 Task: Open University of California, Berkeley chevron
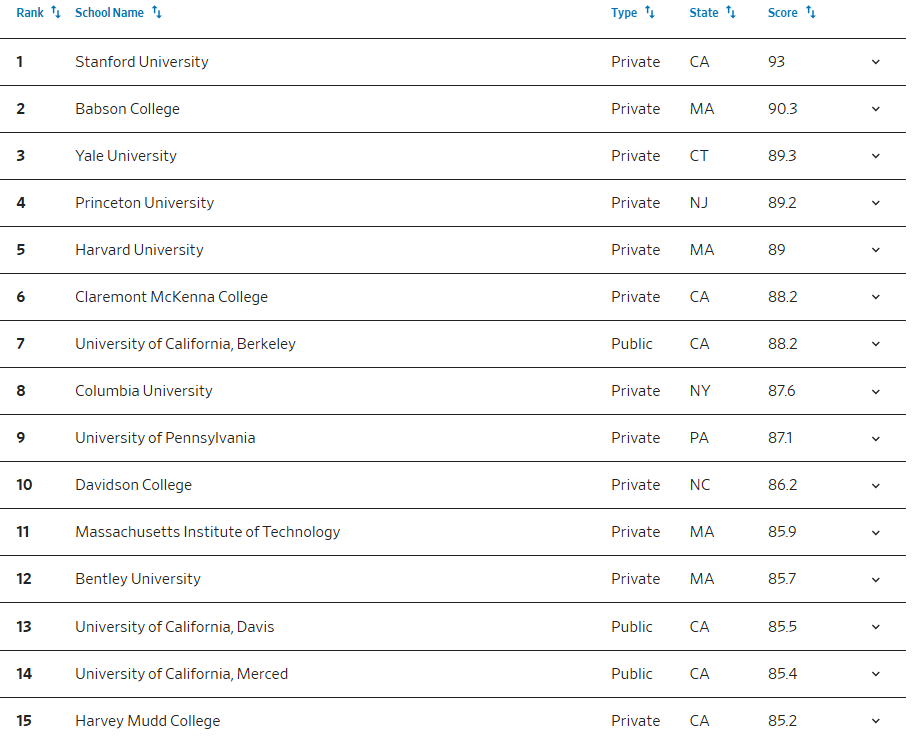coord(876,344)
